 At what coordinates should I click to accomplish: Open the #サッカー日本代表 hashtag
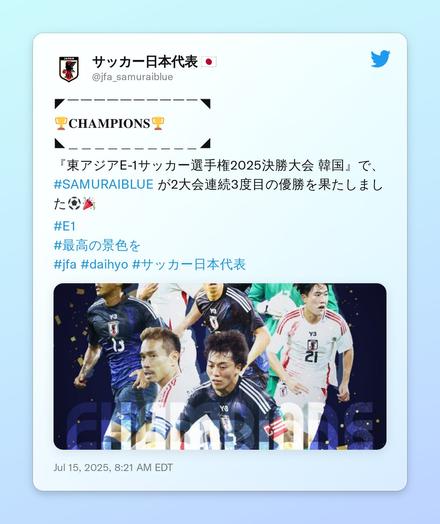click(189, 264)
